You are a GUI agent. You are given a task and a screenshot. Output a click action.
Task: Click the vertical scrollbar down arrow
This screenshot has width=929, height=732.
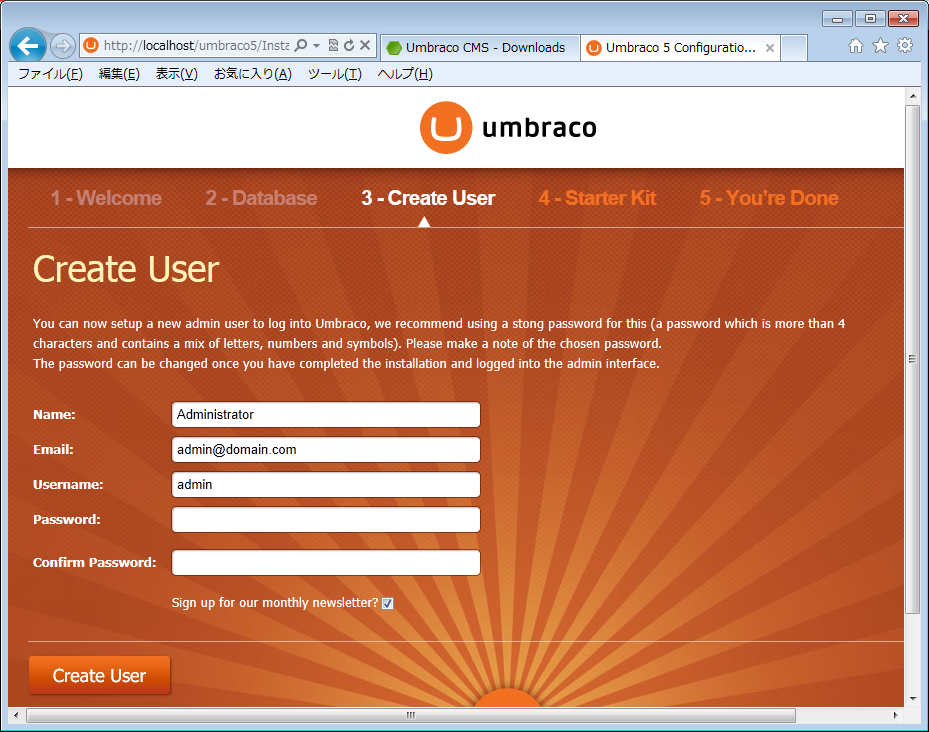pos(912,698)
